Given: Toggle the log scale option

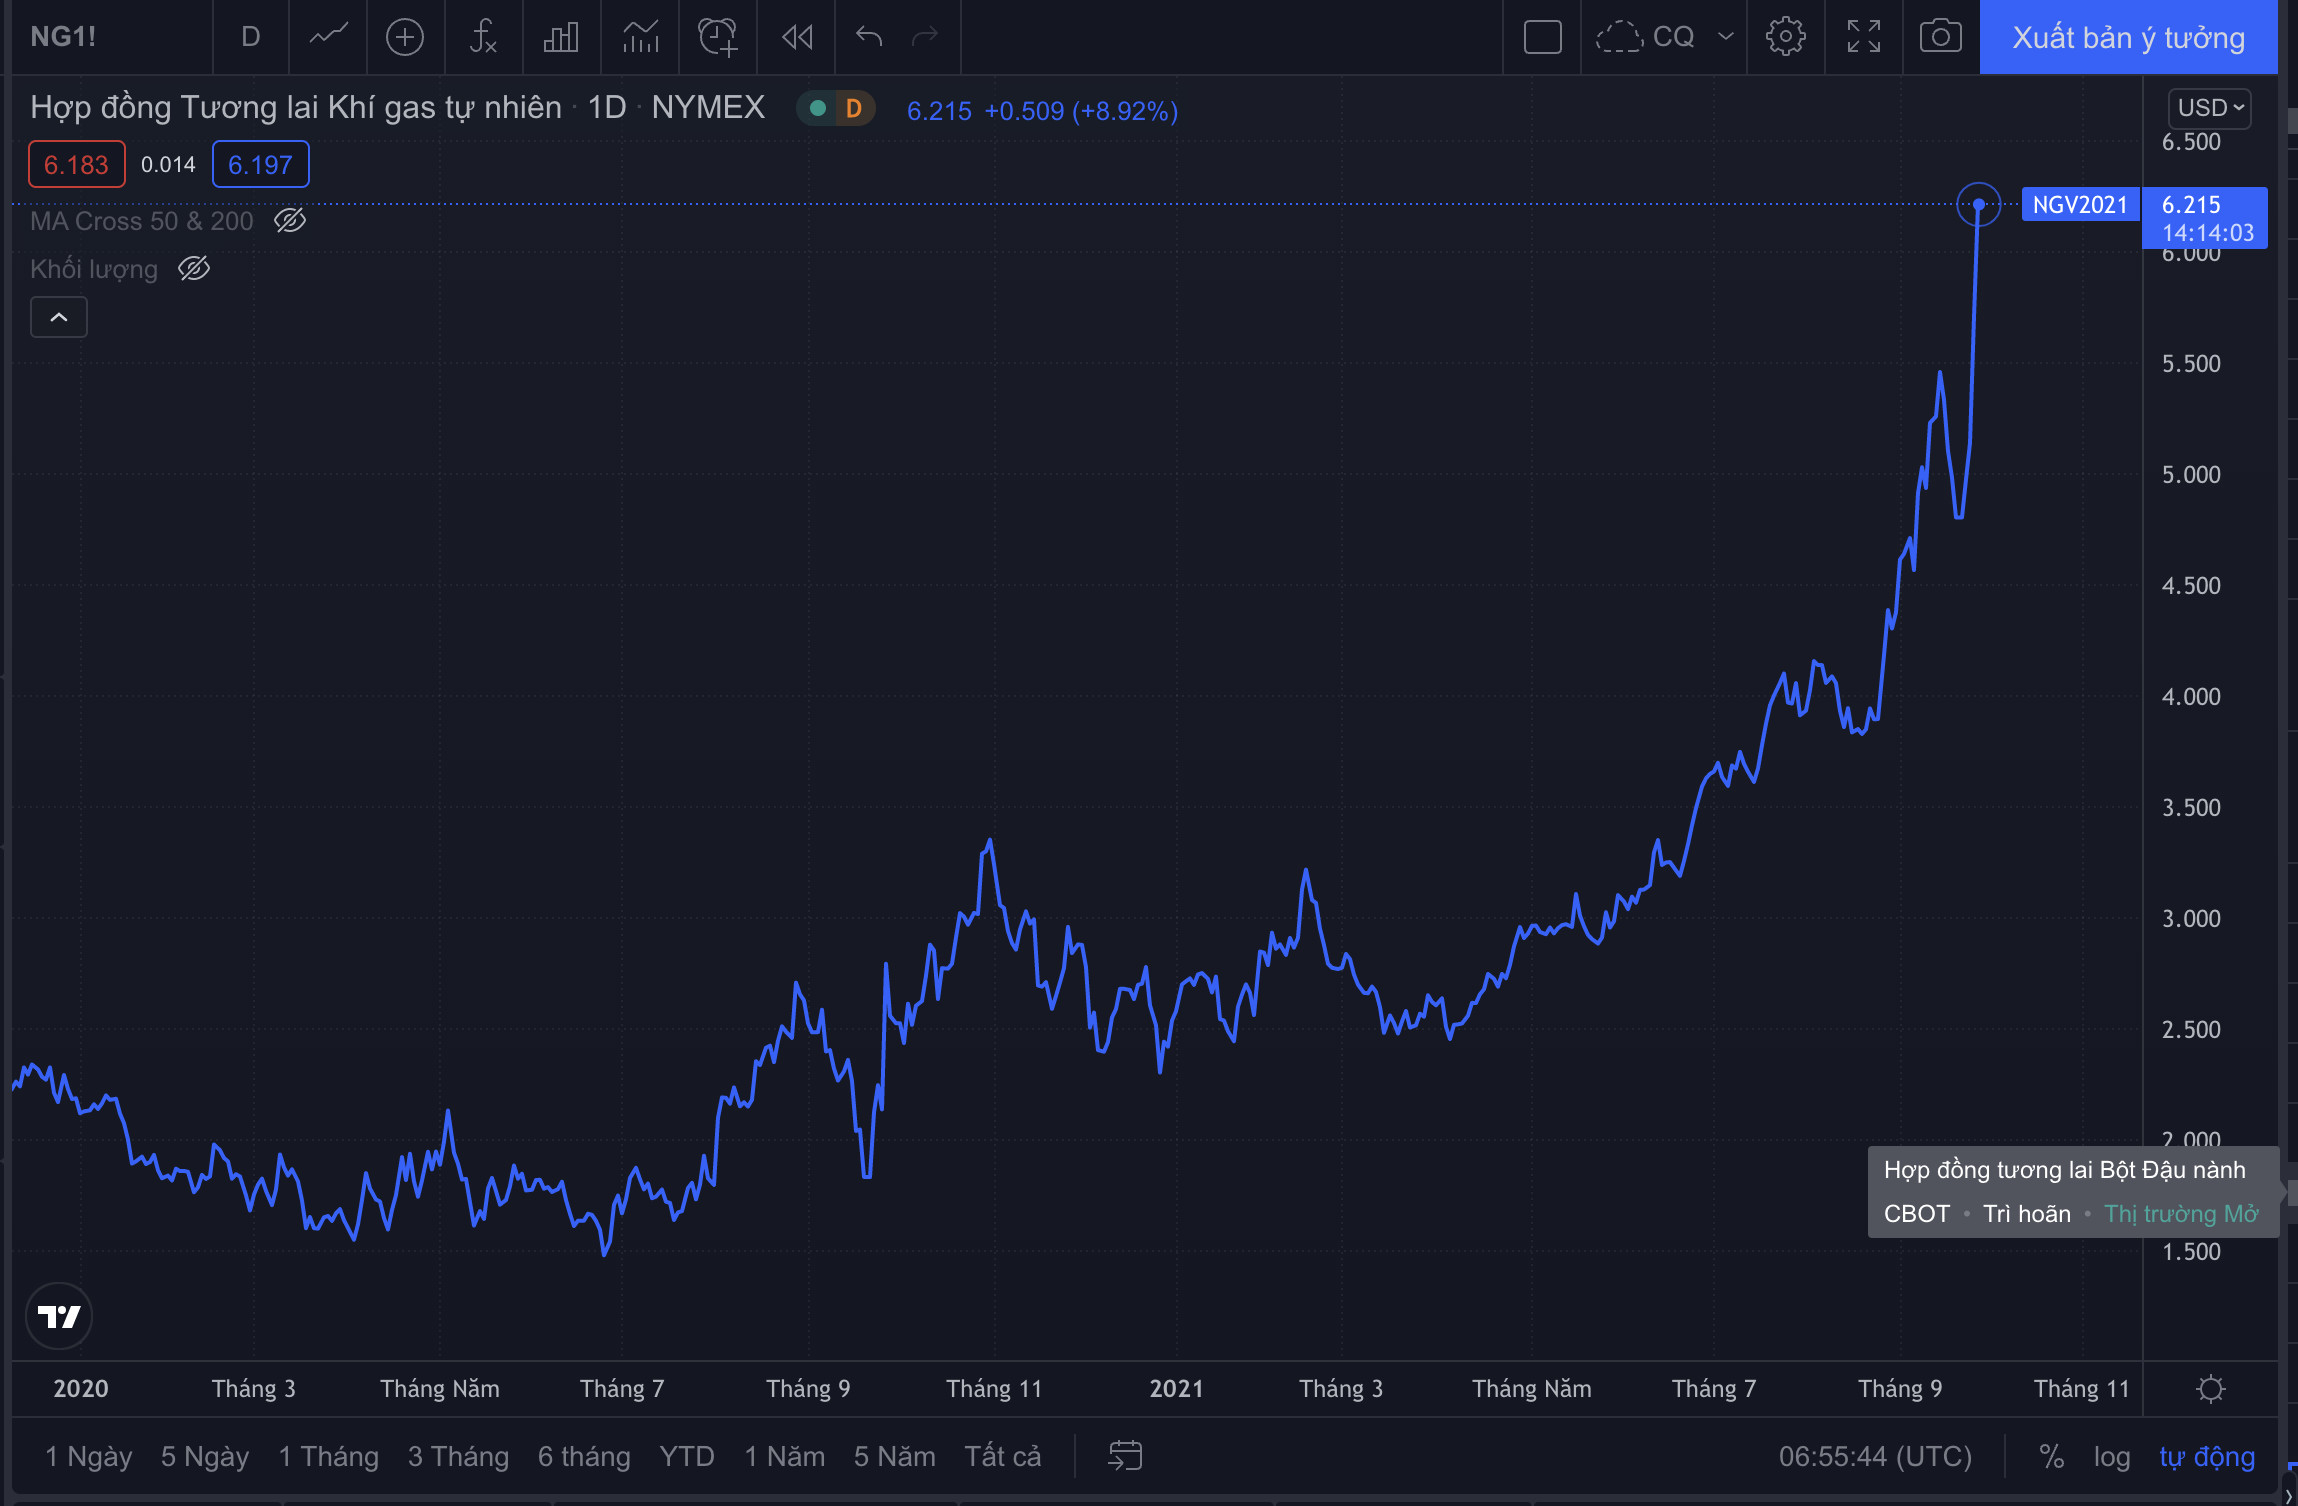Looking at the screenshot, I should coord(2111,1457).
